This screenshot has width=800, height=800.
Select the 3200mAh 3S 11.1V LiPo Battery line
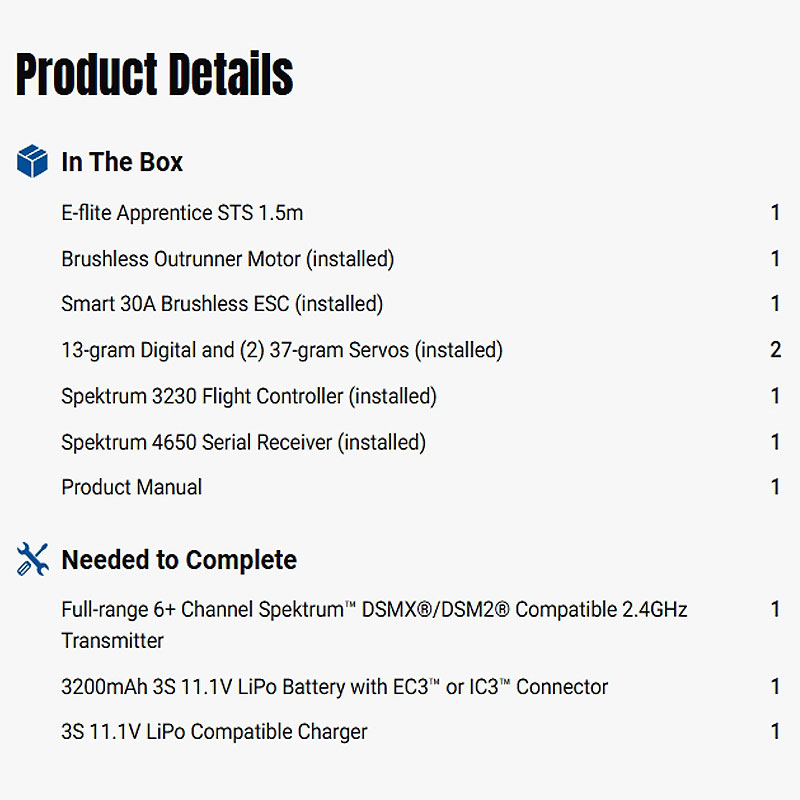coord(334,687)
